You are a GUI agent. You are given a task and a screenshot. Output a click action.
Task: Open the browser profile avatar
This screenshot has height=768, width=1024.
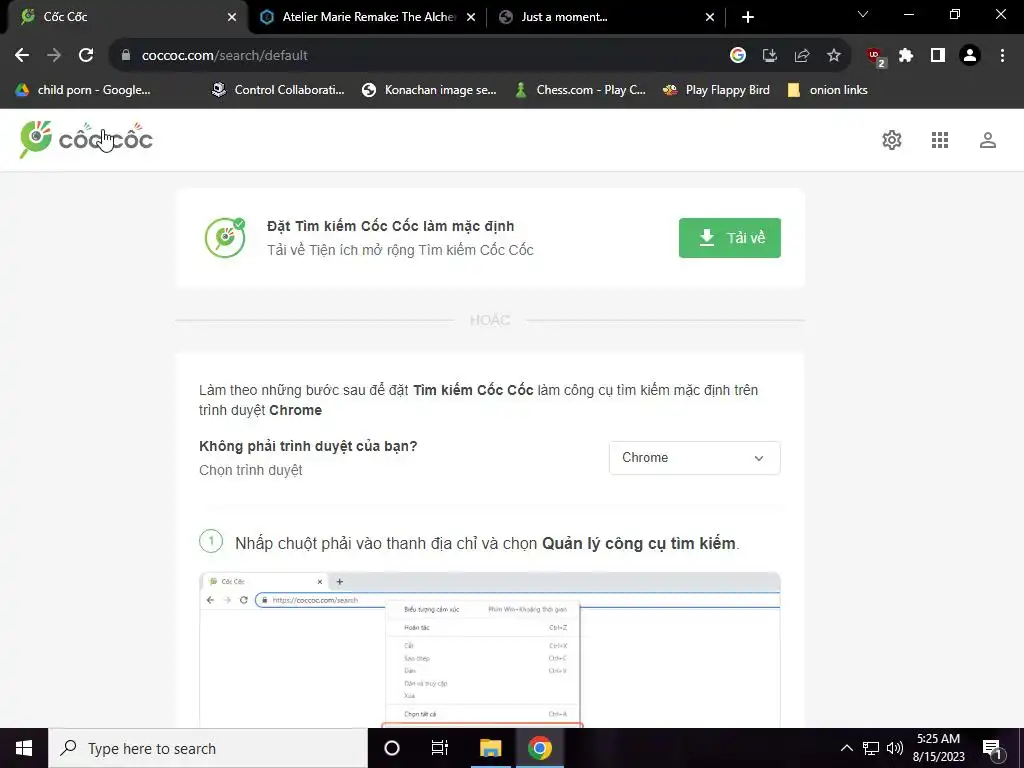point(970,56)
